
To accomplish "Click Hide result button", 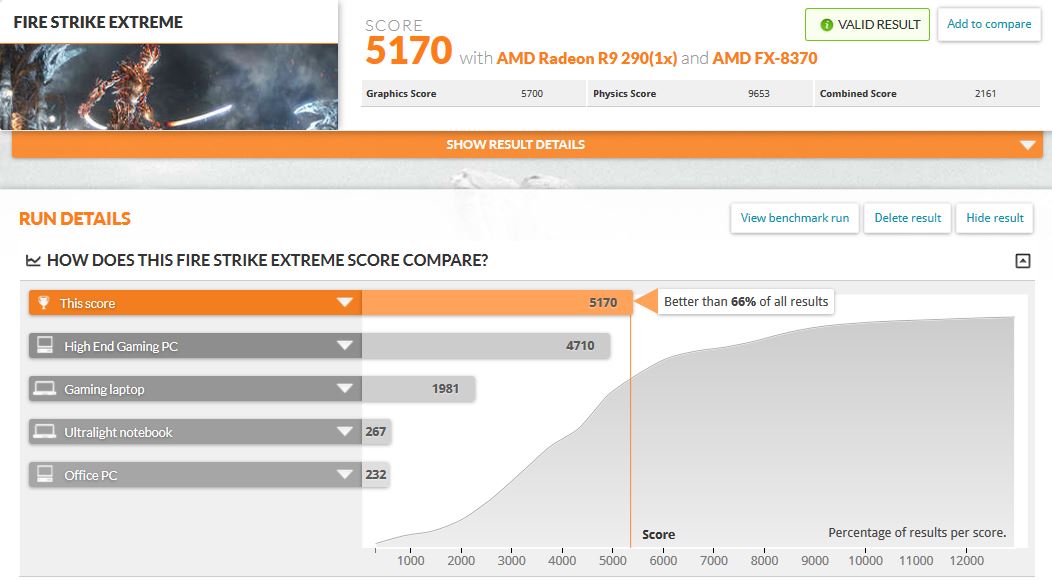I will 994,218.
